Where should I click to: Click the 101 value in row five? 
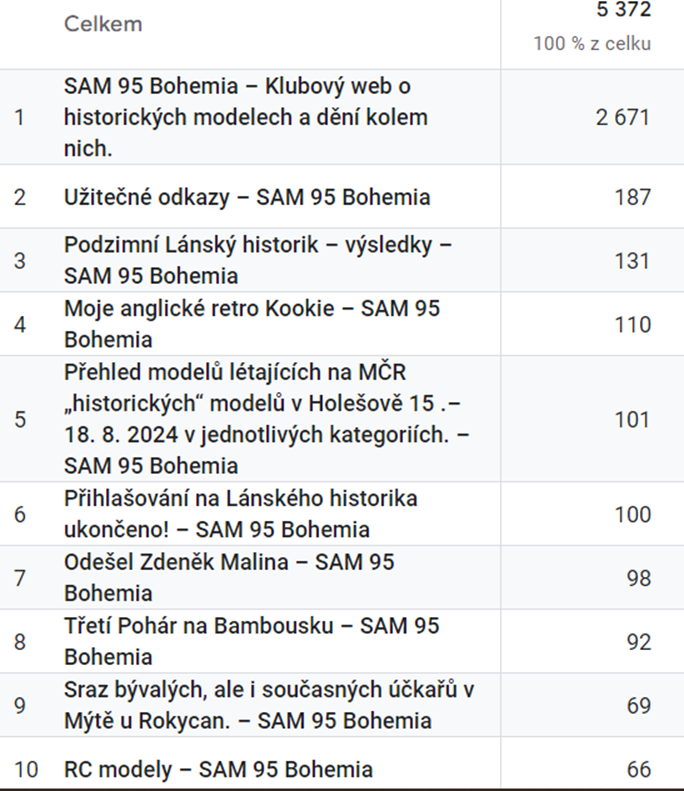tap(633, 419)
